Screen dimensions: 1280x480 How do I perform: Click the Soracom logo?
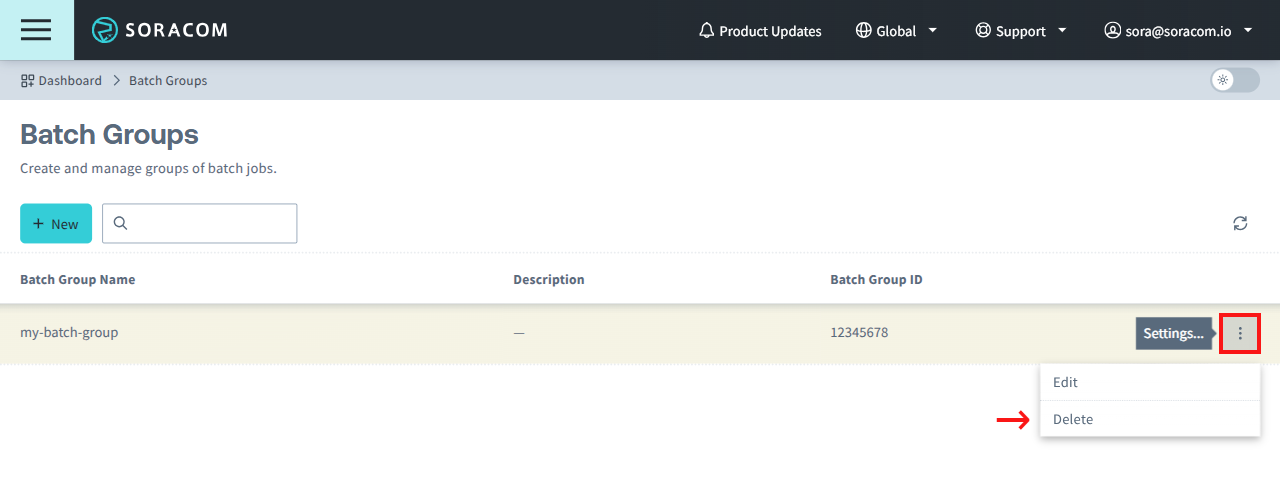point(160,30)
